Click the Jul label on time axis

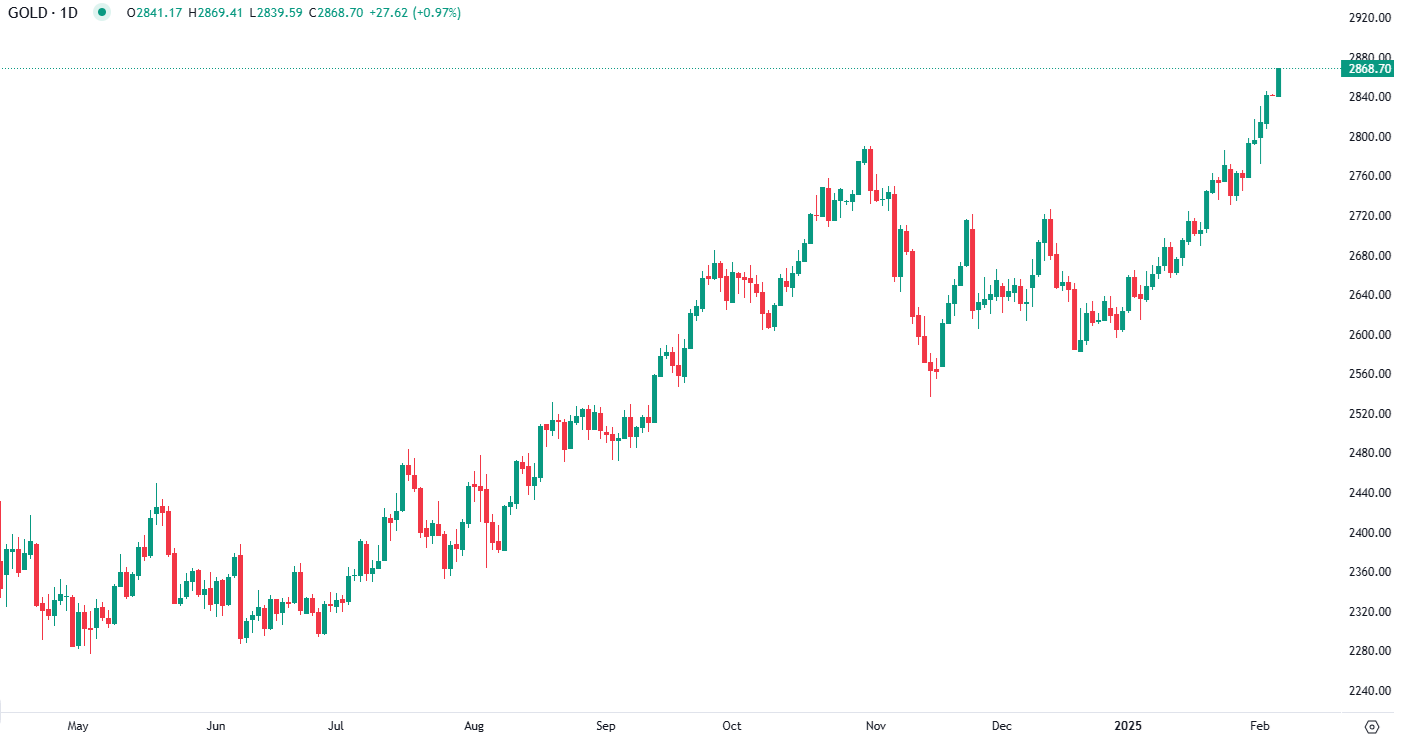pos(336,726)
